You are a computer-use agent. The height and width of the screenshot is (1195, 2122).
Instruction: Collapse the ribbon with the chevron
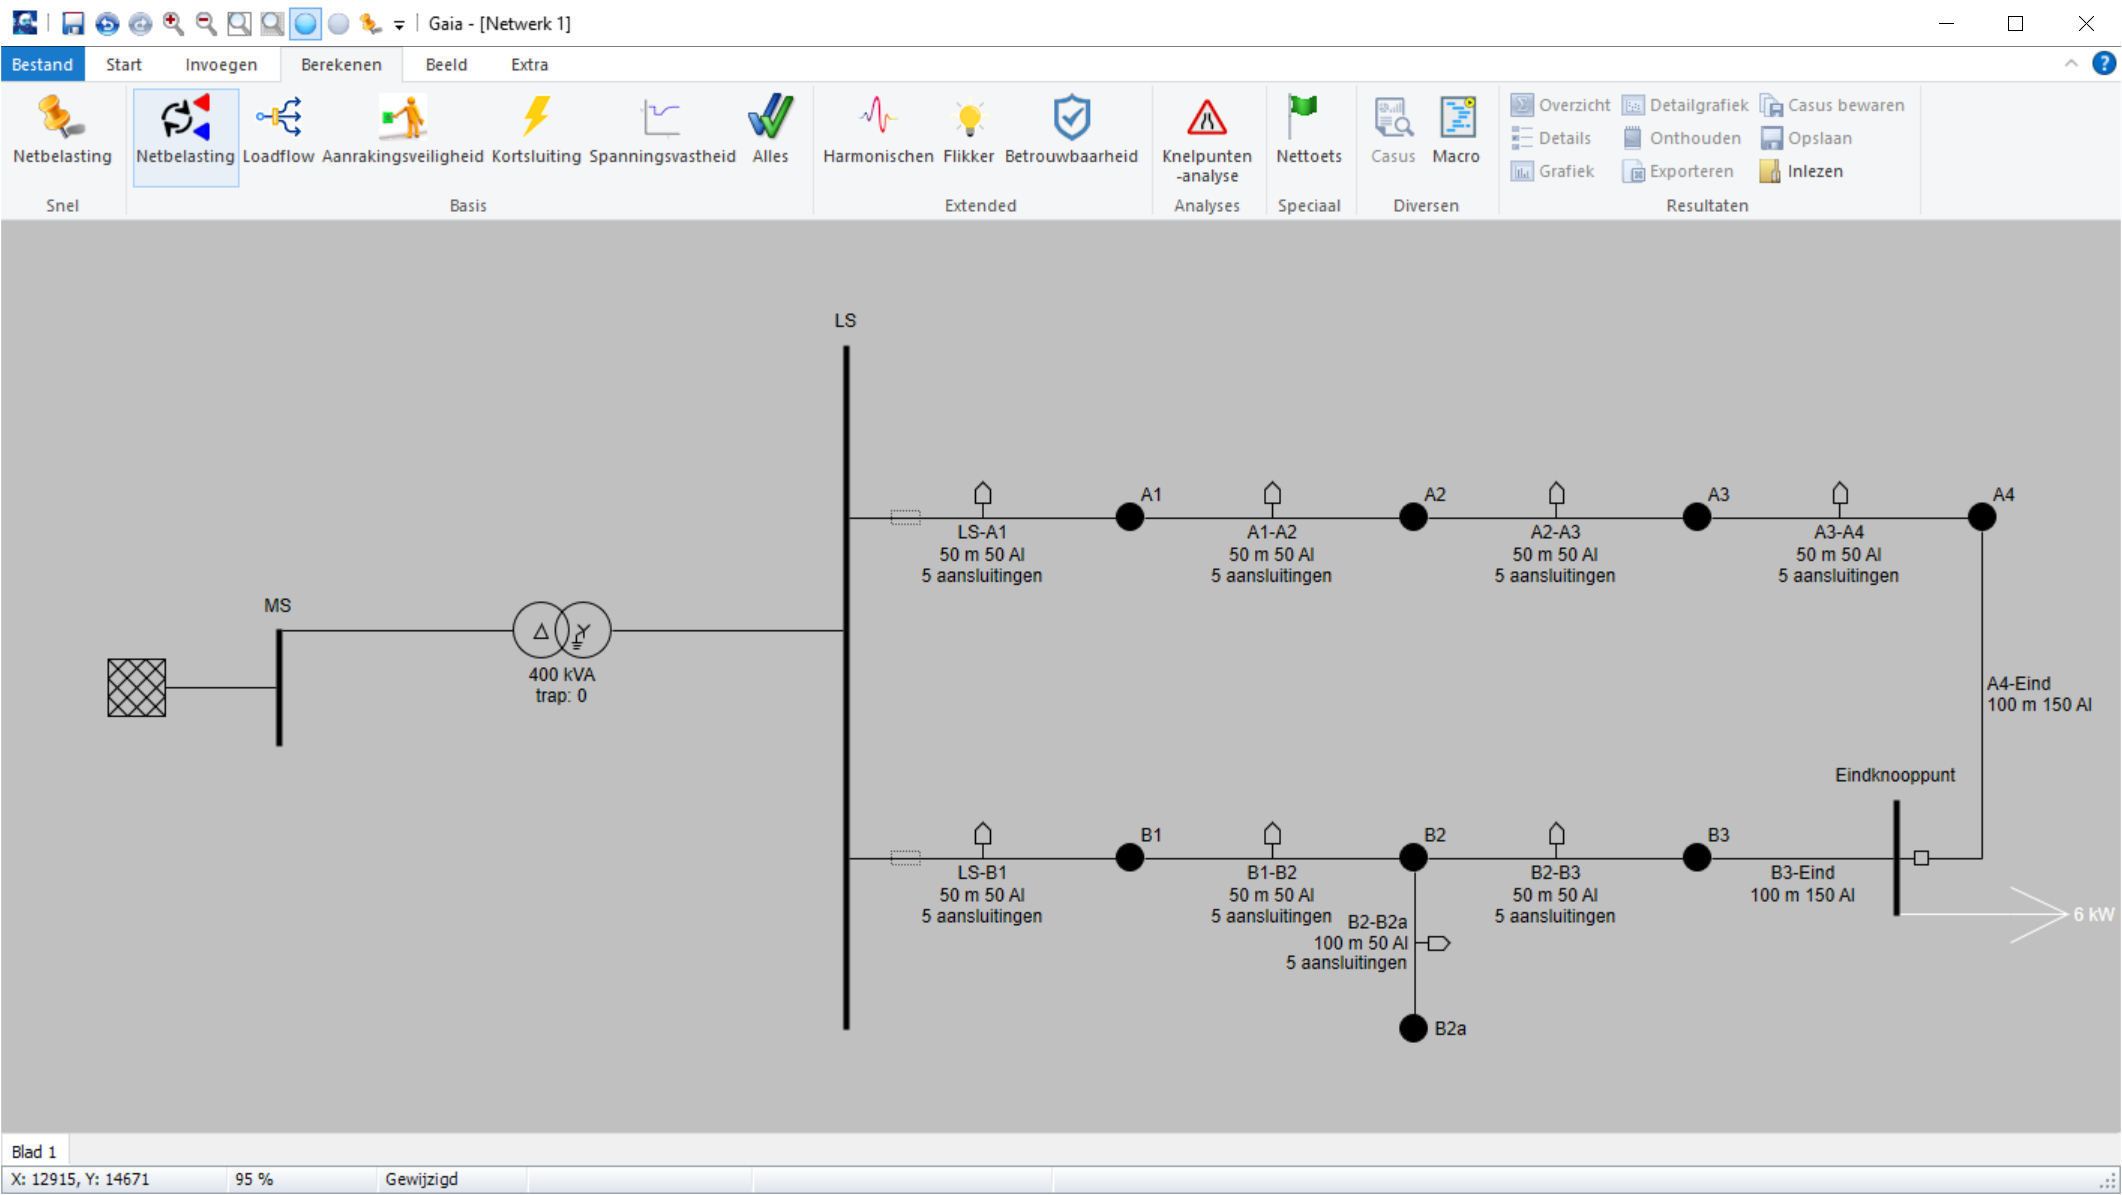pos(2070,64)
